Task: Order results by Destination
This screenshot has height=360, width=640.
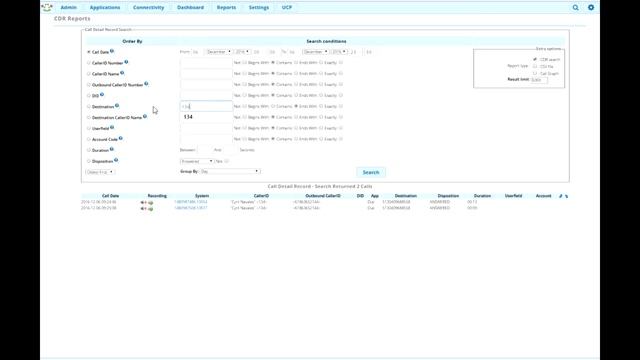Action: click(89, 107)
